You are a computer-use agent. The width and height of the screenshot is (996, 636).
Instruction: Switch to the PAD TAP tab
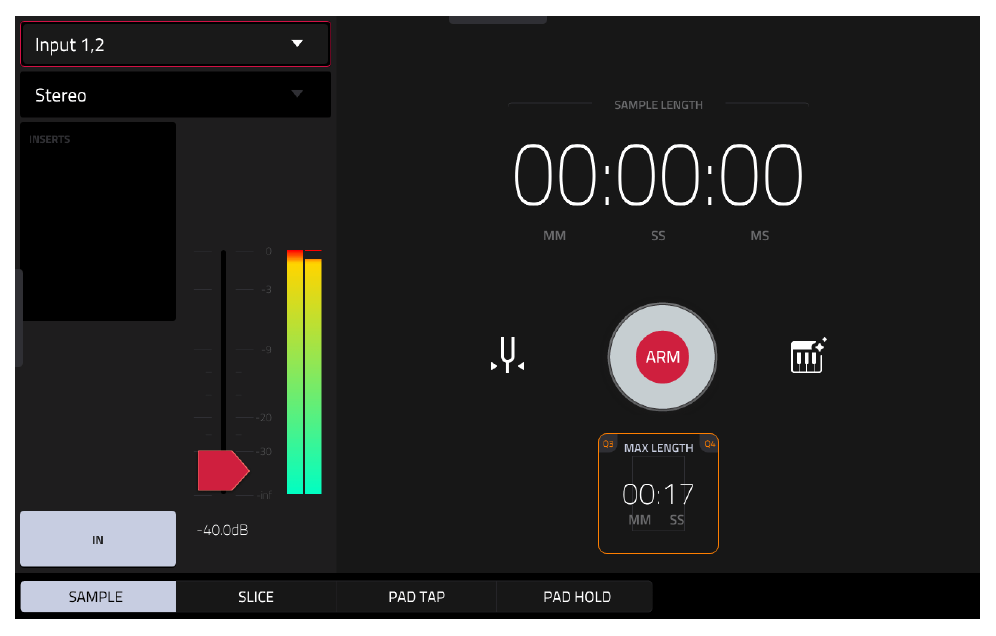coord(416,597)
